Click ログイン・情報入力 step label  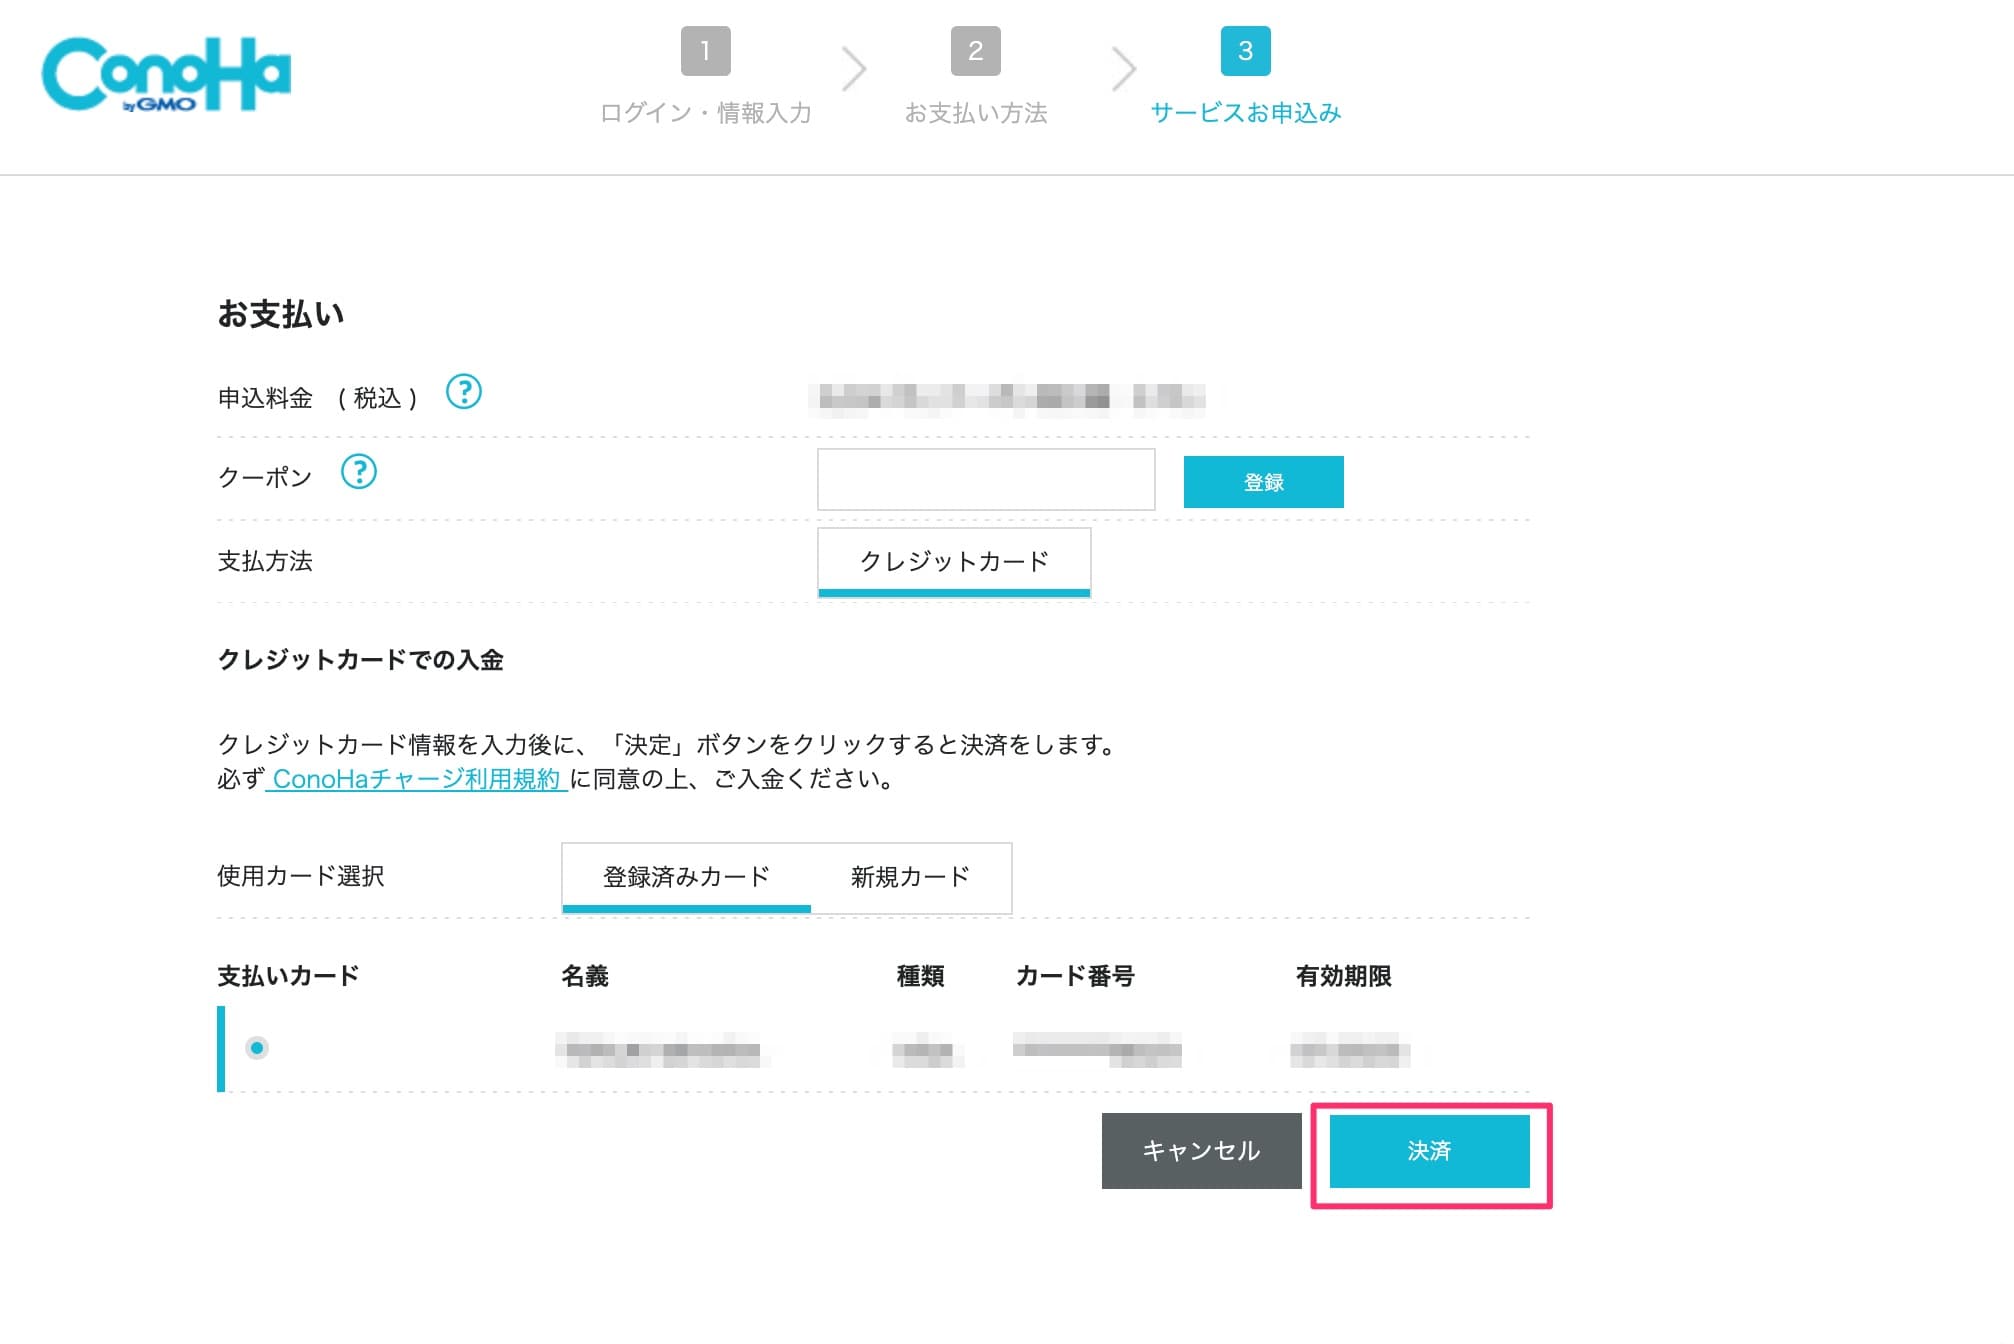(x=705, y=113)
